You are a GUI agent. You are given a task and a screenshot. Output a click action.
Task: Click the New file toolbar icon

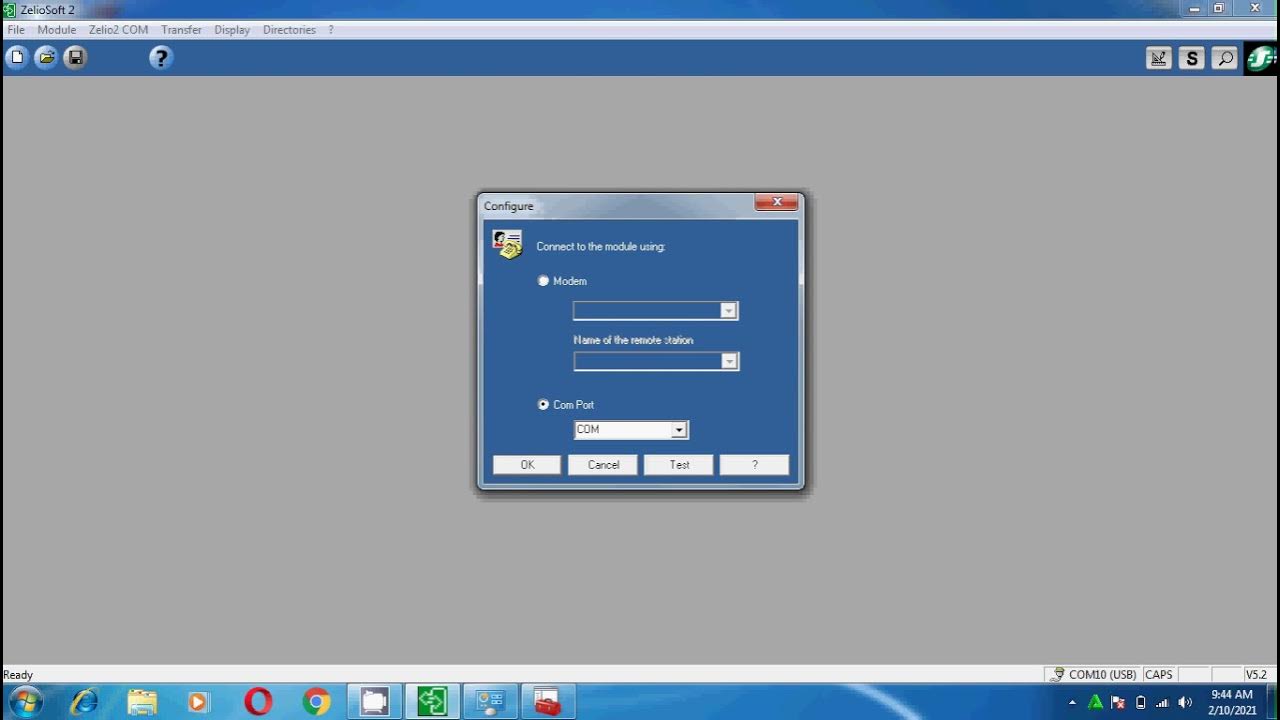point(17,58)
